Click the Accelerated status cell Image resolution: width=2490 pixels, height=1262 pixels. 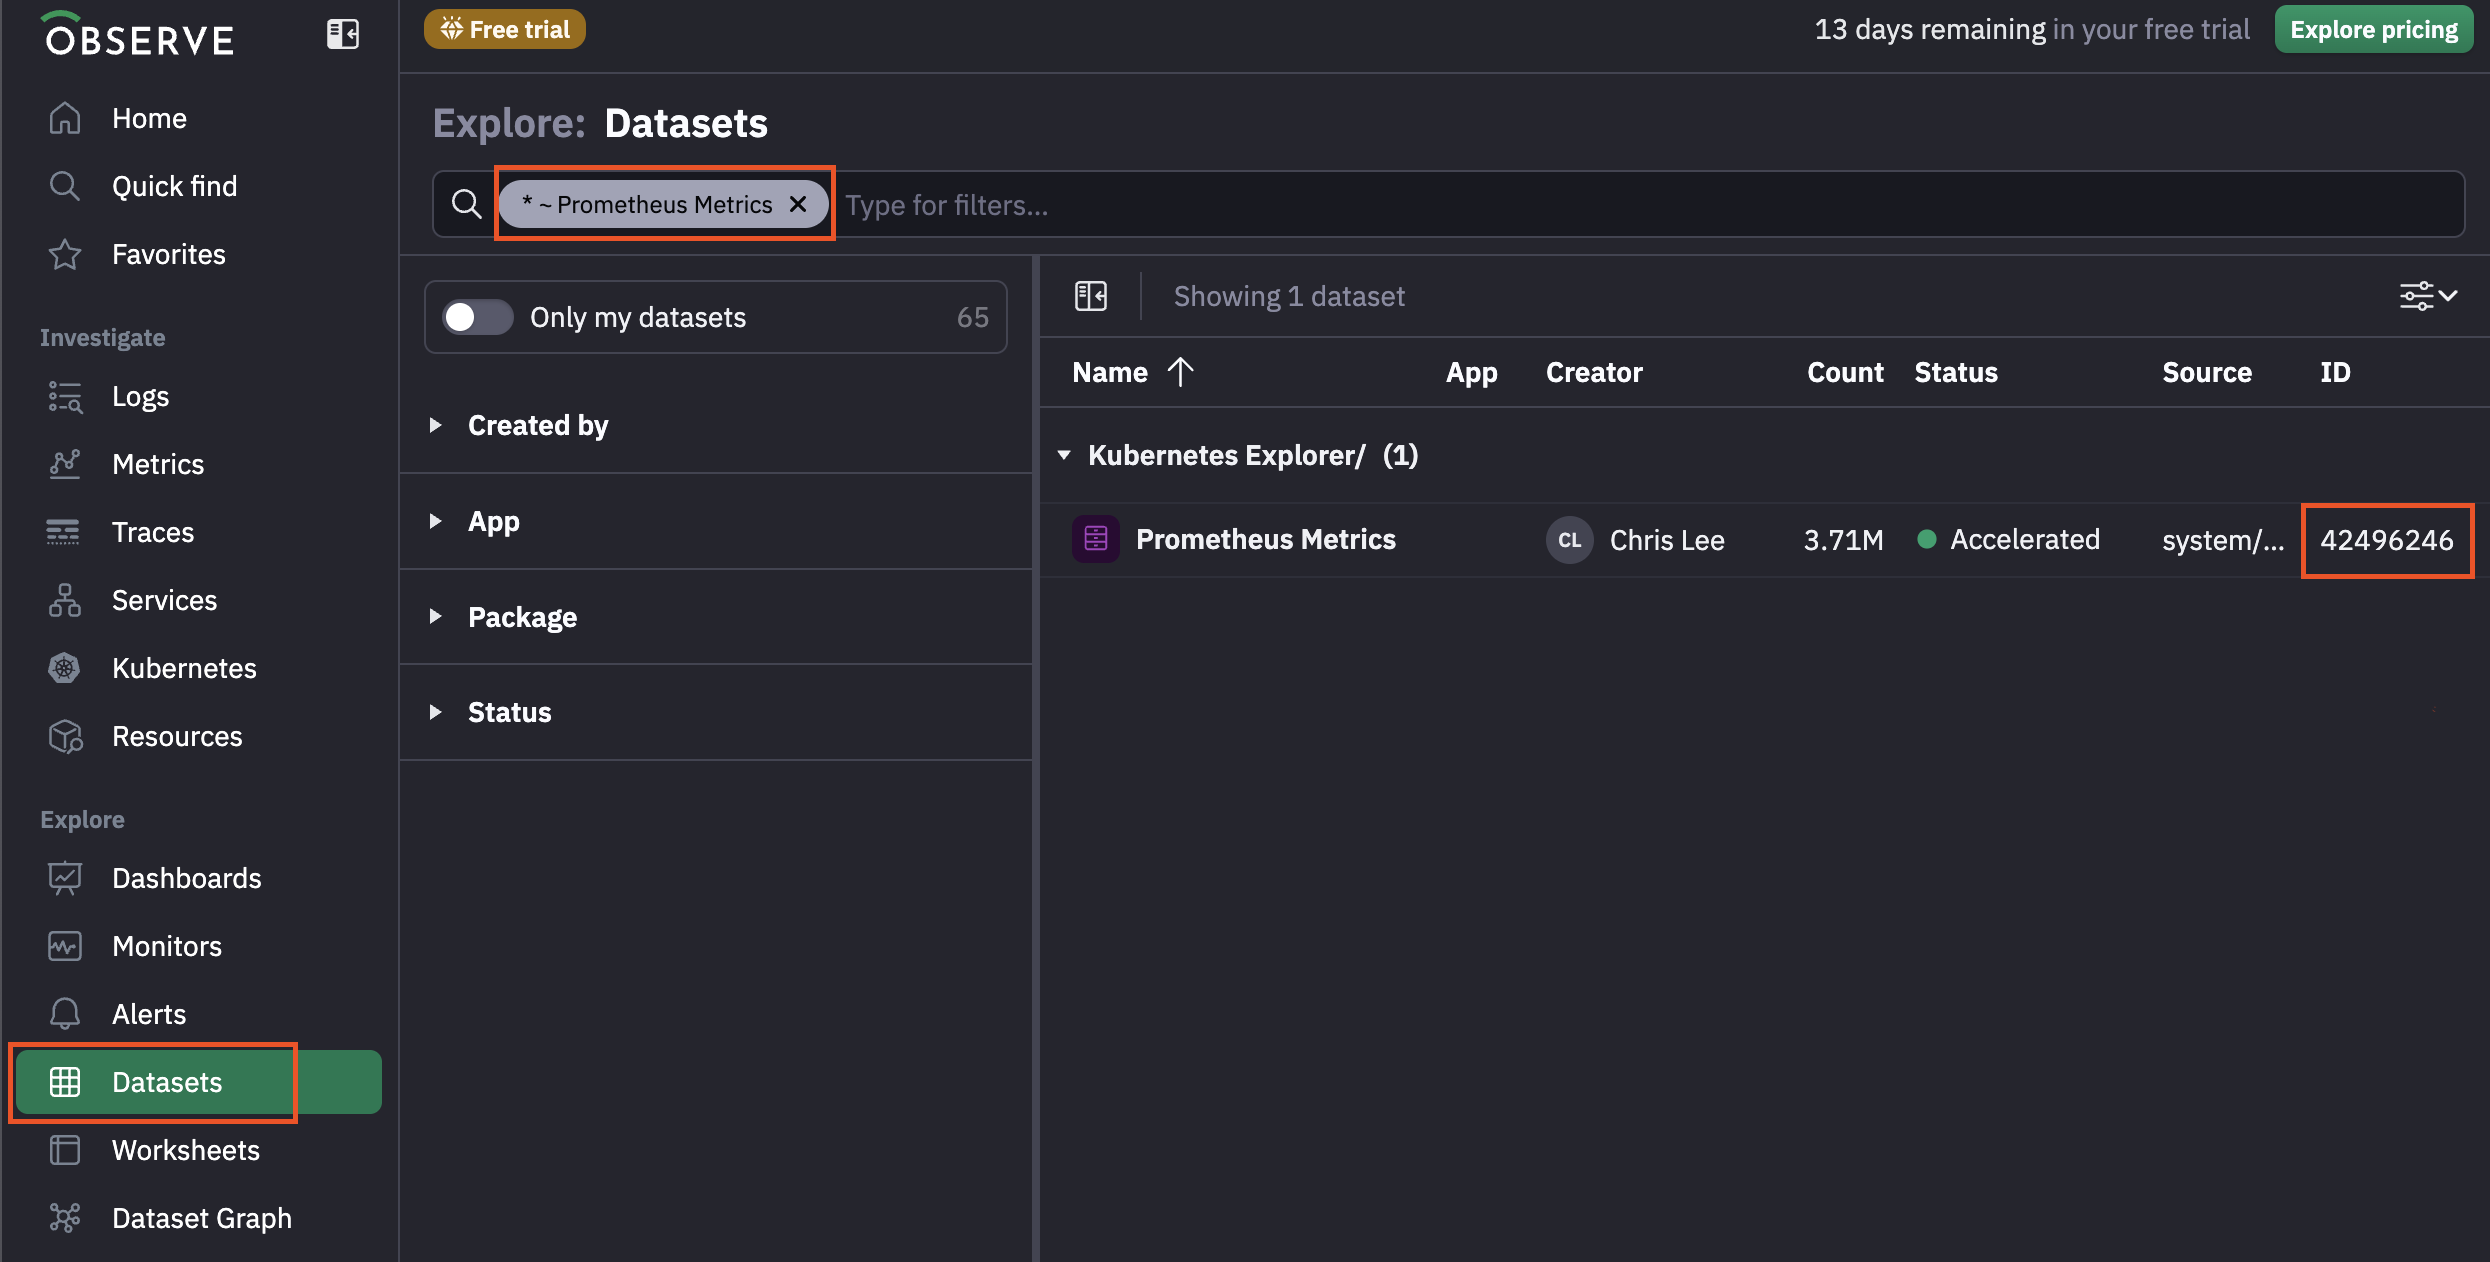click(x=2009, y=540)
